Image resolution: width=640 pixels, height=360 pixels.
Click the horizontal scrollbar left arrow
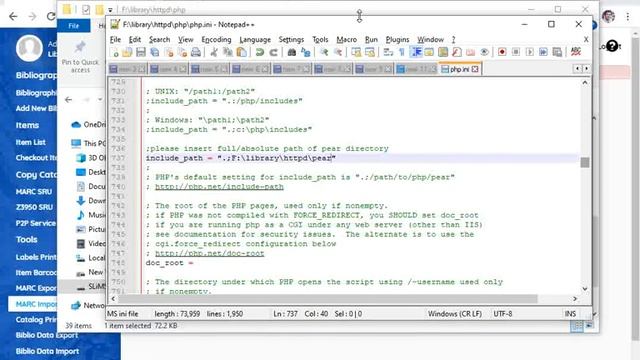pyautogui.click(x=113, y=299)
